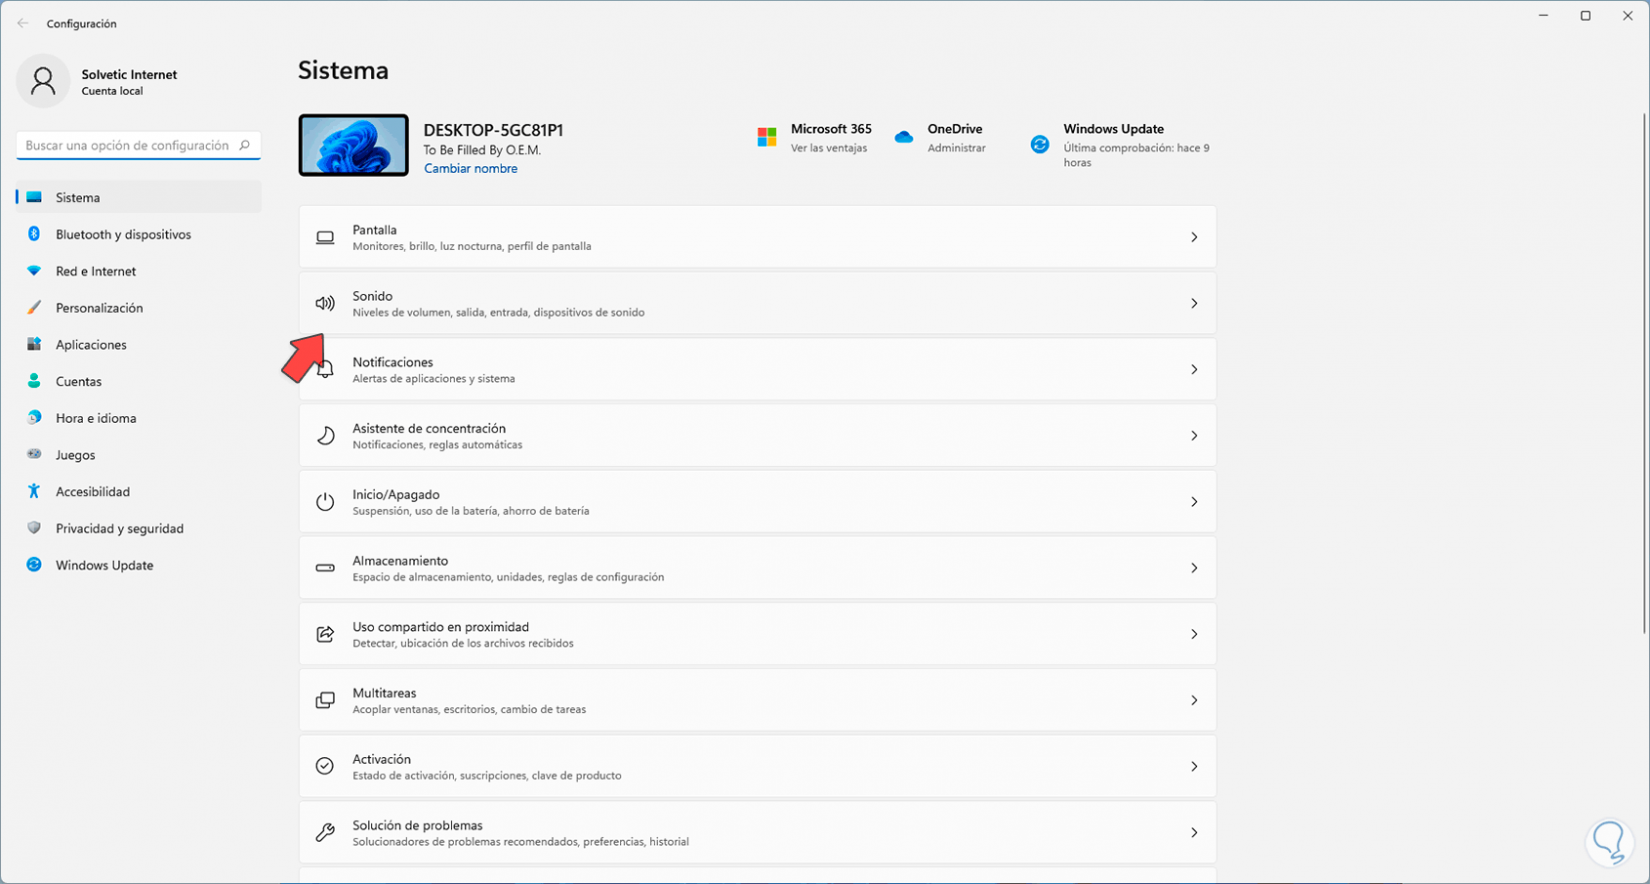
Task: Click the Cambiar nombre link
Action: tap(470, 169)
